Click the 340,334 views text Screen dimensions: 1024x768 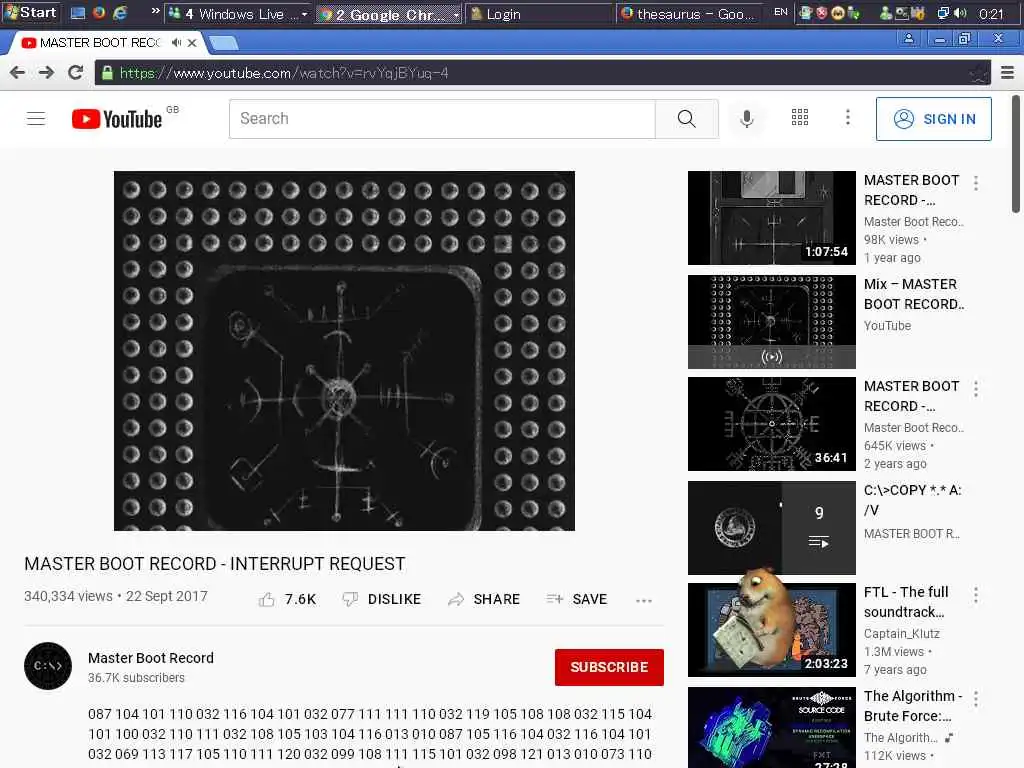(69, 596)
